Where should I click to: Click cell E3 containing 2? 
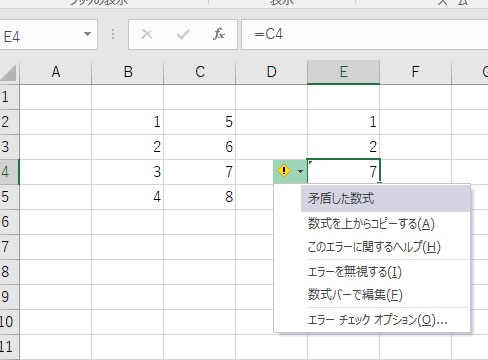click(x=343, y=147)
